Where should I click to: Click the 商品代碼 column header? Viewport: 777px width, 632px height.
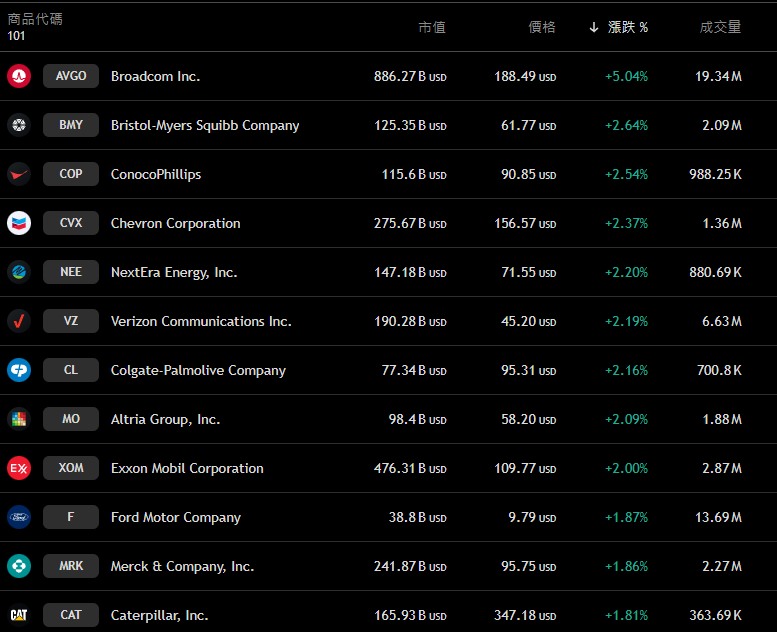(35, 19)
